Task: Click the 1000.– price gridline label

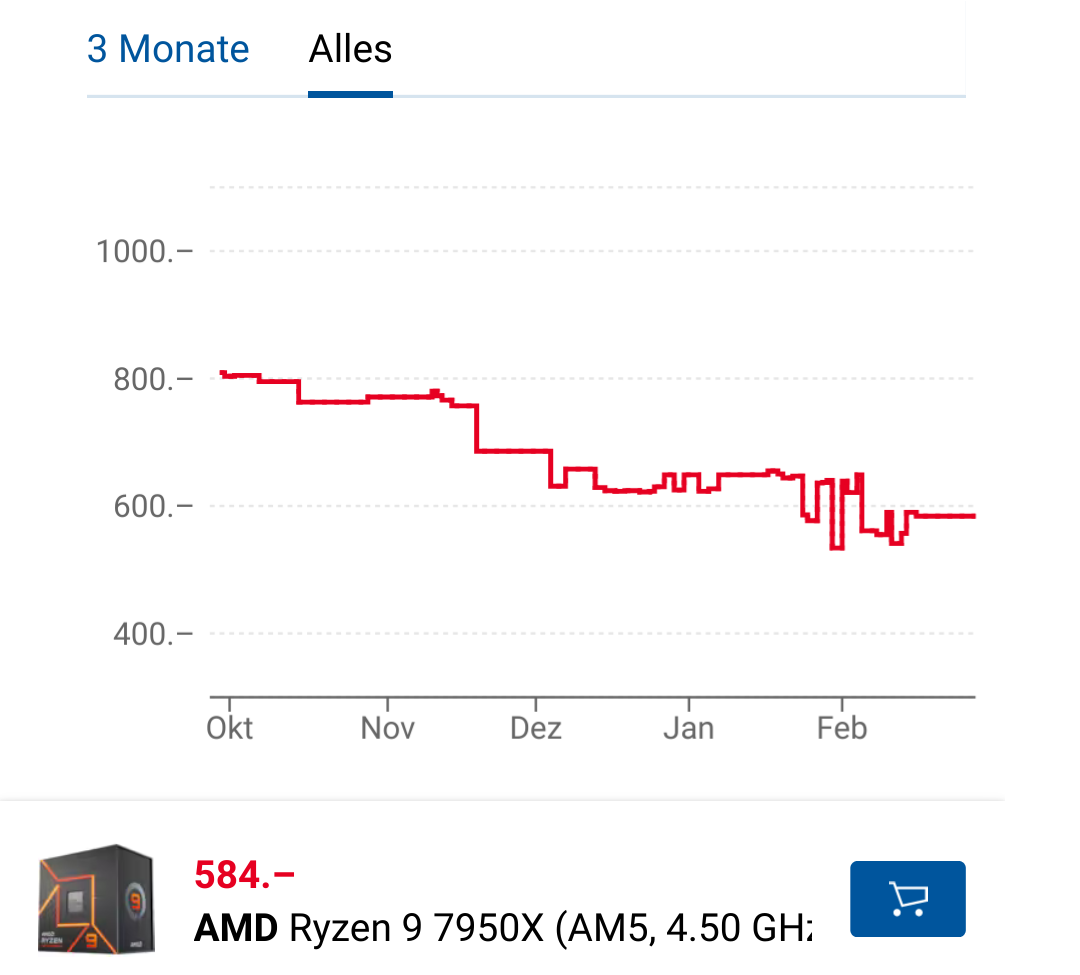Action: tap(141, 251)
